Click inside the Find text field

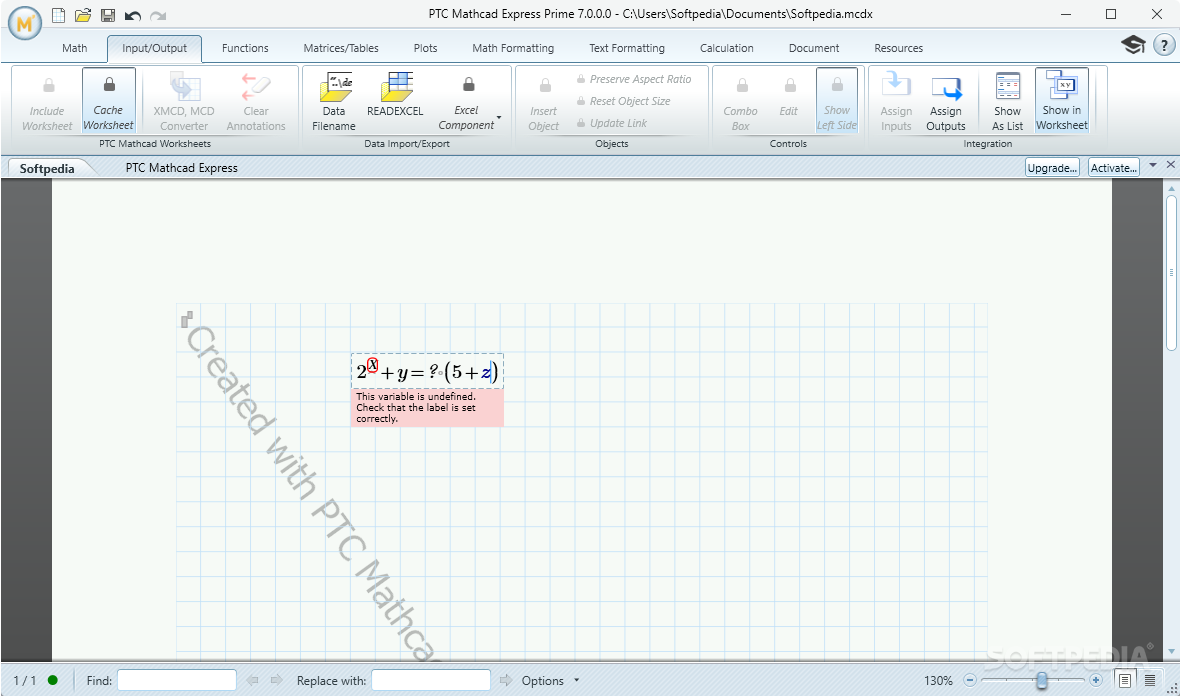pyautogui.click(x=177, y=680)
